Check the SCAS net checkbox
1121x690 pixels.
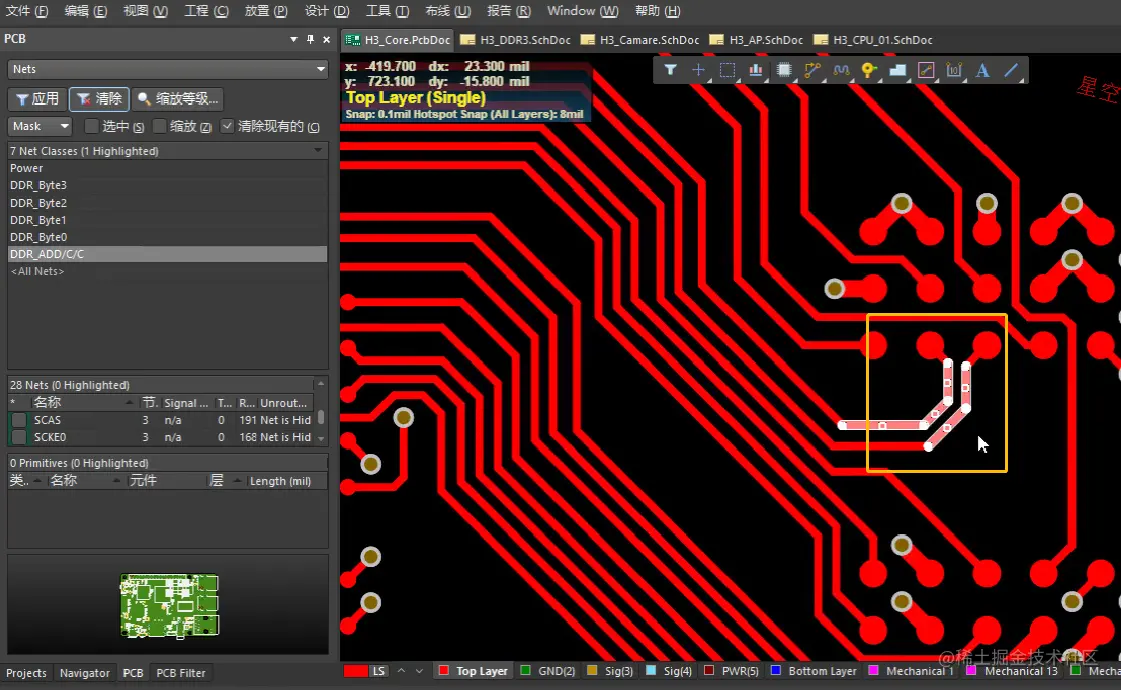pos(19,420)
